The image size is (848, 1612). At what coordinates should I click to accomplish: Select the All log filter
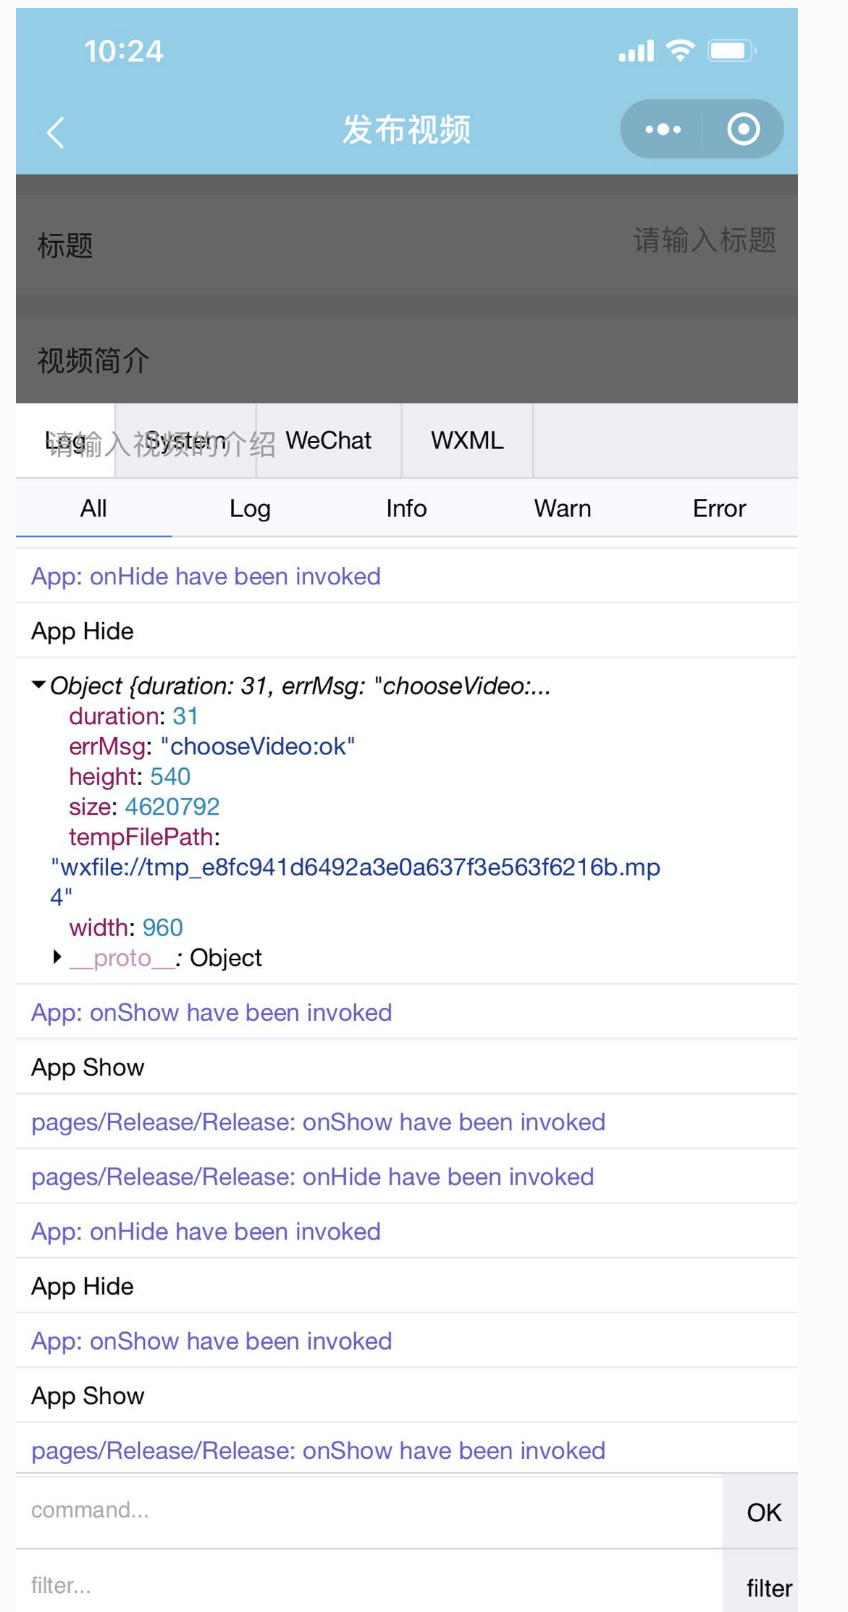pyautogui.click(x=93, y=508)
